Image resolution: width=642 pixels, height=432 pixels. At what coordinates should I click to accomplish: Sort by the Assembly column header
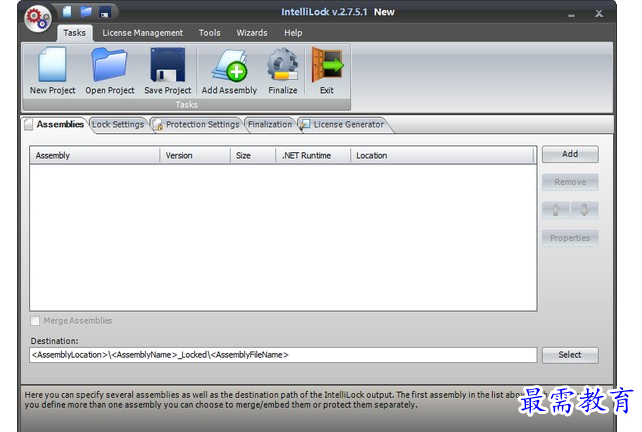95,156
